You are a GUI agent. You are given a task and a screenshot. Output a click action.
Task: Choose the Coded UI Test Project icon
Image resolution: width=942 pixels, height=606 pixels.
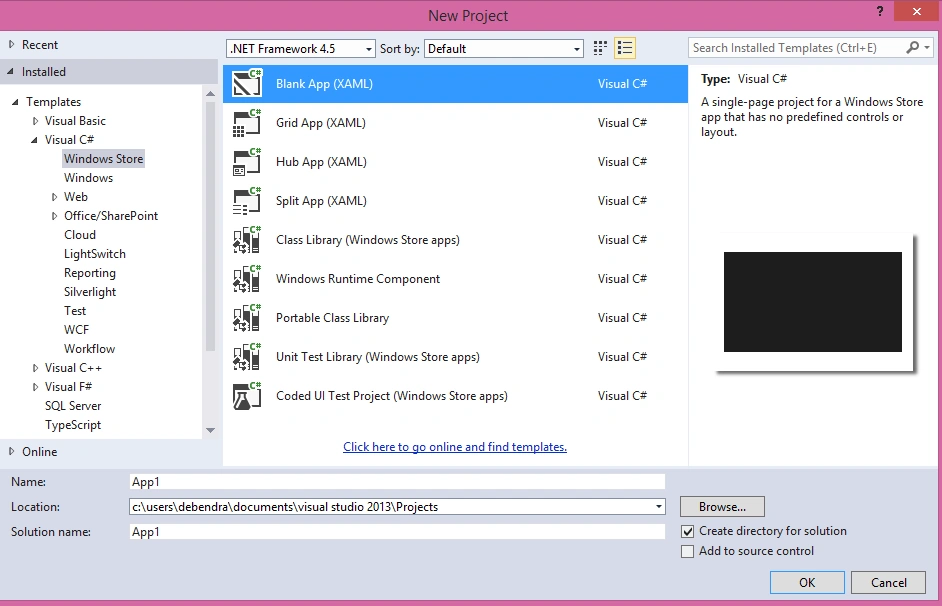(247, 396)
